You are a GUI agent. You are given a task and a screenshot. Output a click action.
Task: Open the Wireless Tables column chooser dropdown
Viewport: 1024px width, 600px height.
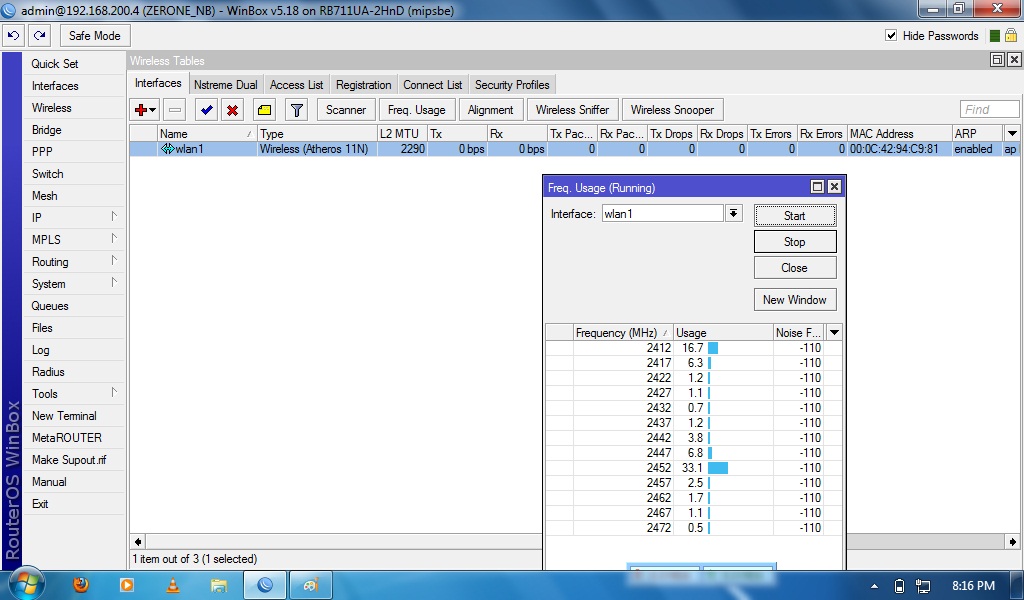tap(1012, 133)
